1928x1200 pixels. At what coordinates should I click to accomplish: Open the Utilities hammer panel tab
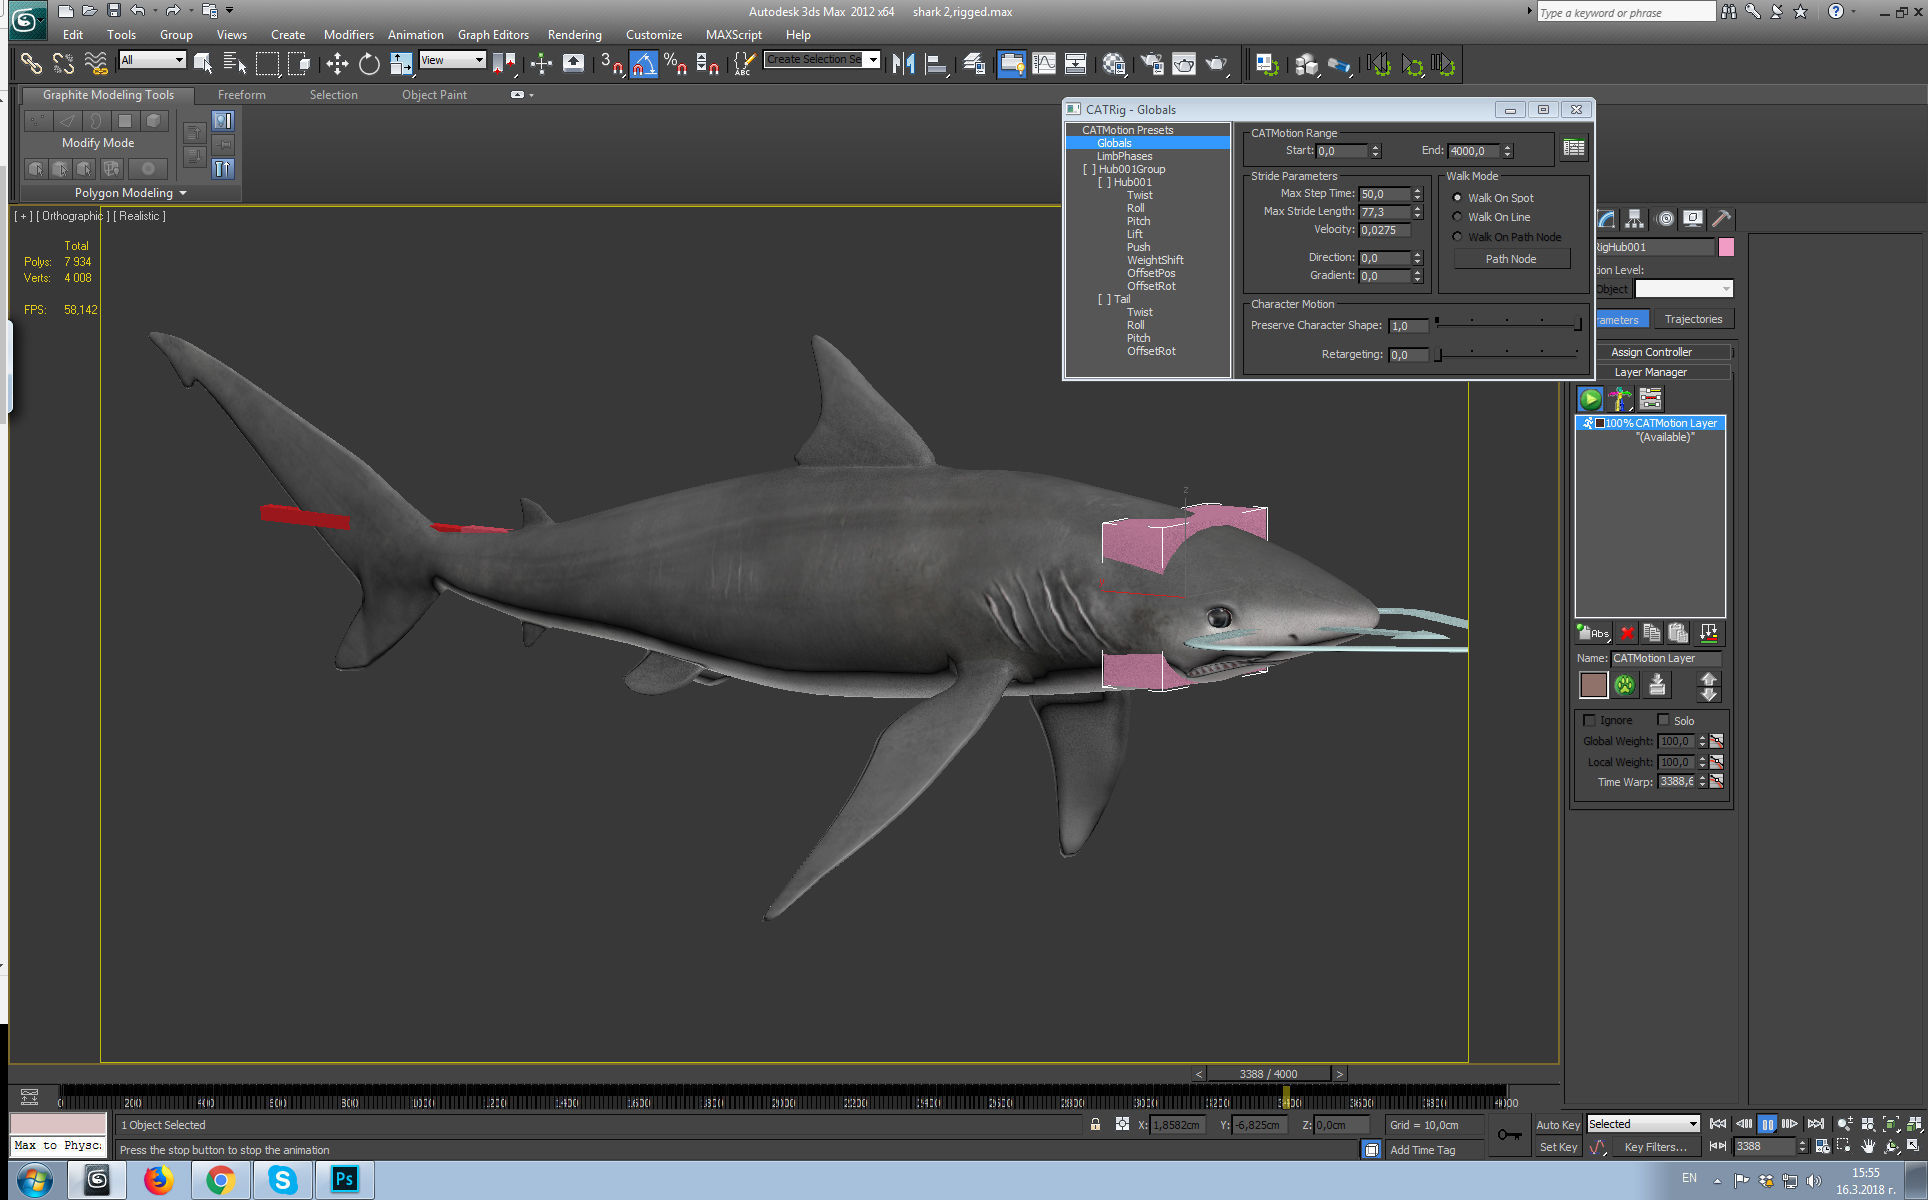click(x=1721, y=219)
